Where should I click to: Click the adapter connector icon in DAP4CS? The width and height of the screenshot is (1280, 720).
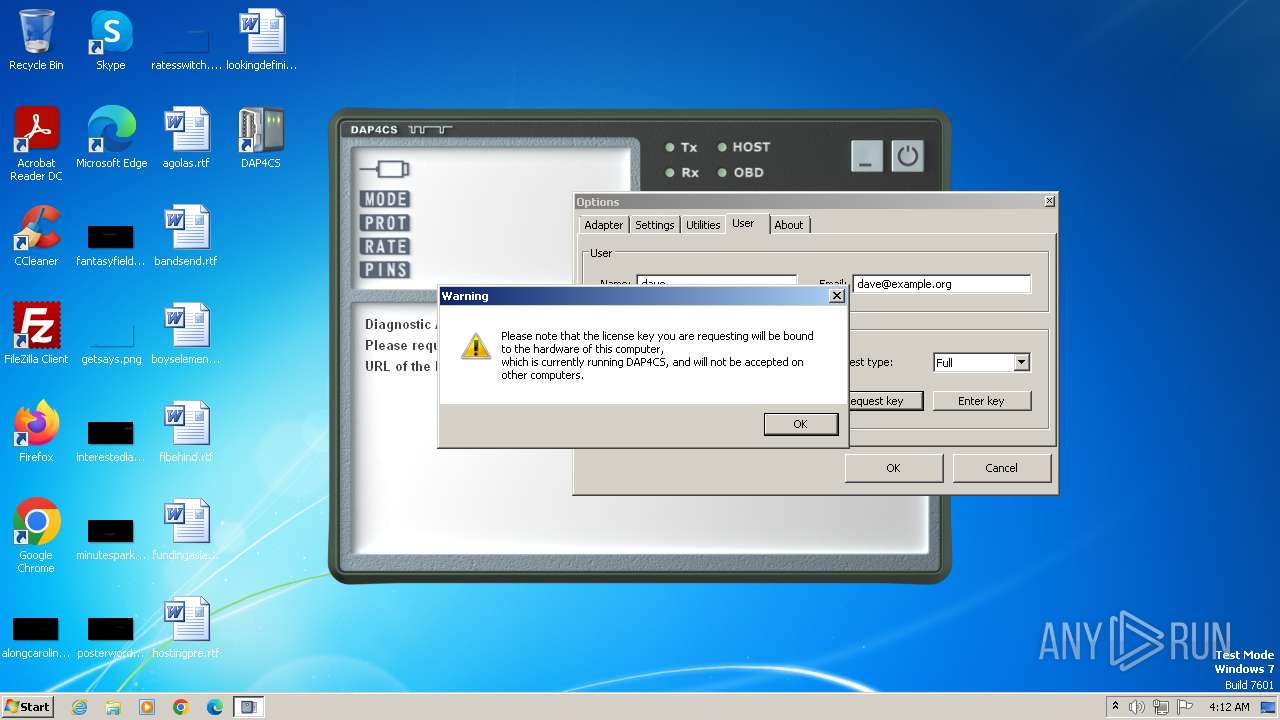[385, 168]
